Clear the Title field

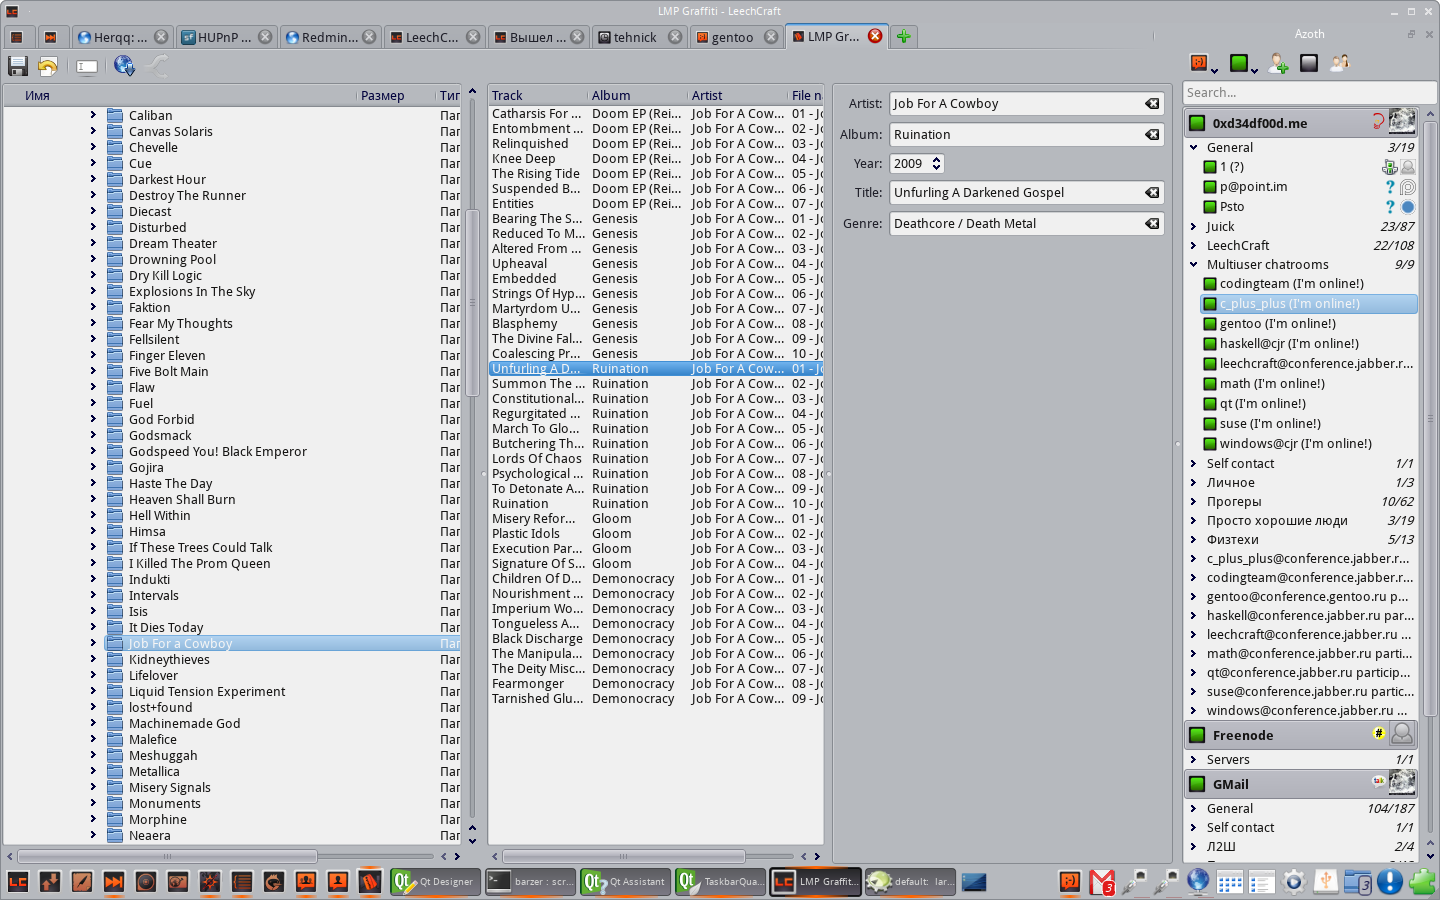tap(1152, 193)
